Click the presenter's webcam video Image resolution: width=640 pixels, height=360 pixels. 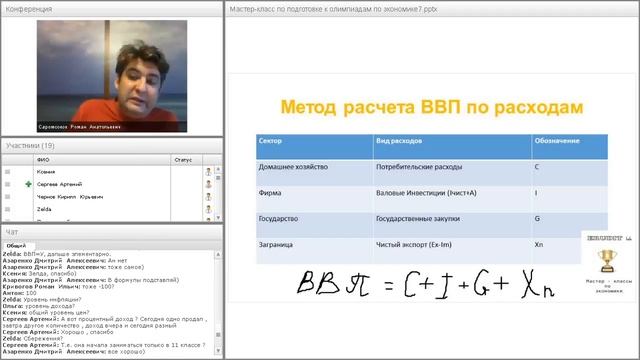[x=112, y=76]
